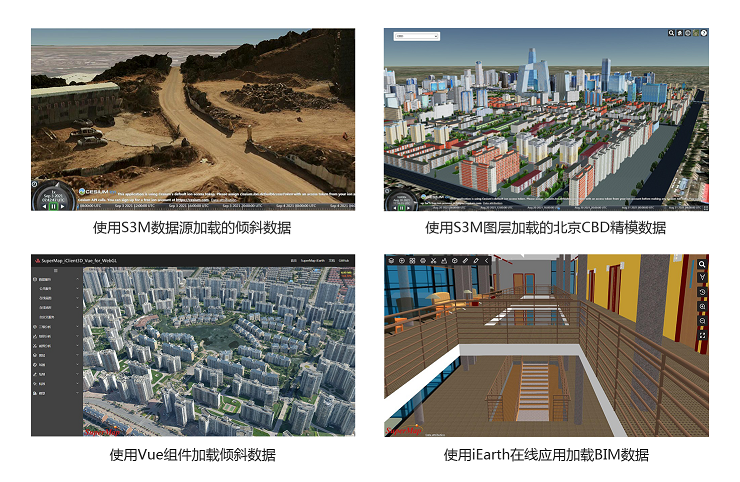
Task: Open the navigation help icon in CBD view
Action: [x=704, y=33]
